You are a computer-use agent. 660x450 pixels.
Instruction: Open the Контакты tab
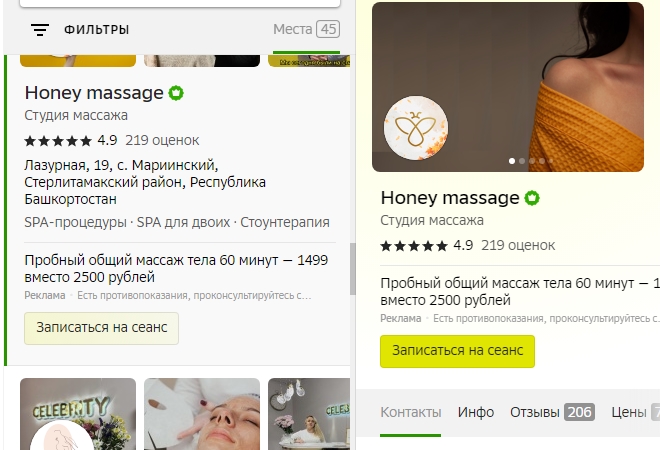click(x=411, y=412)
